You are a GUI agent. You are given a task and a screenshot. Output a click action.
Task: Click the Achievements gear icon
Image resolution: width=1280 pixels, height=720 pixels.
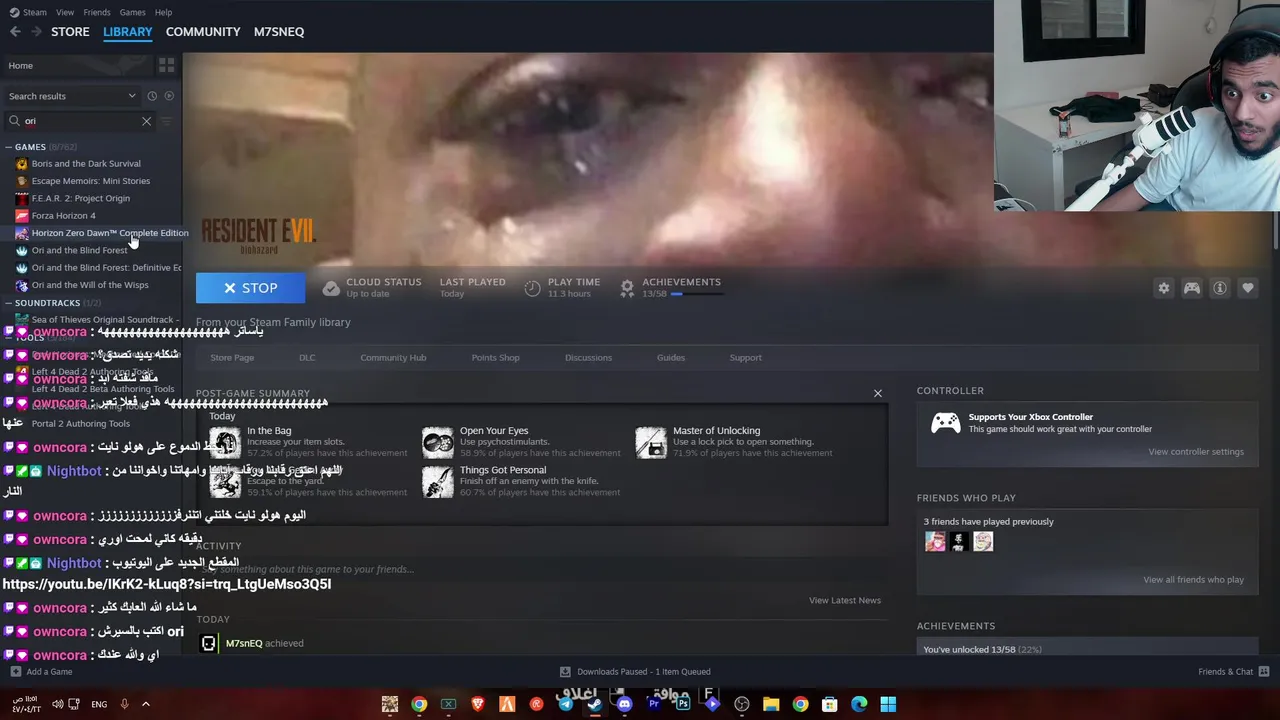pos(627,288)
